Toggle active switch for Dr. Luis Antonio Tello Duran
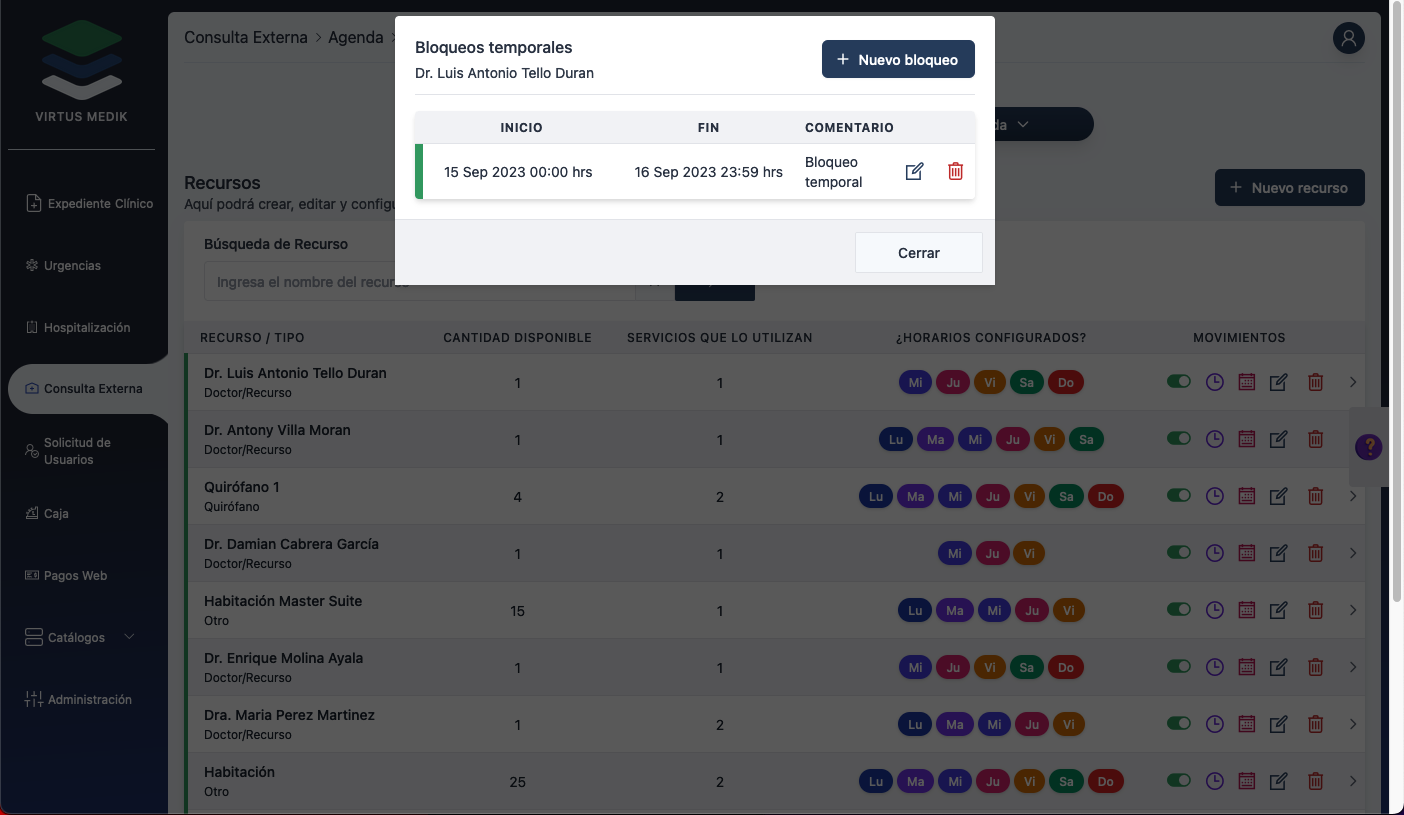This screenshot has height=815, width=1404. [1179, 381]
